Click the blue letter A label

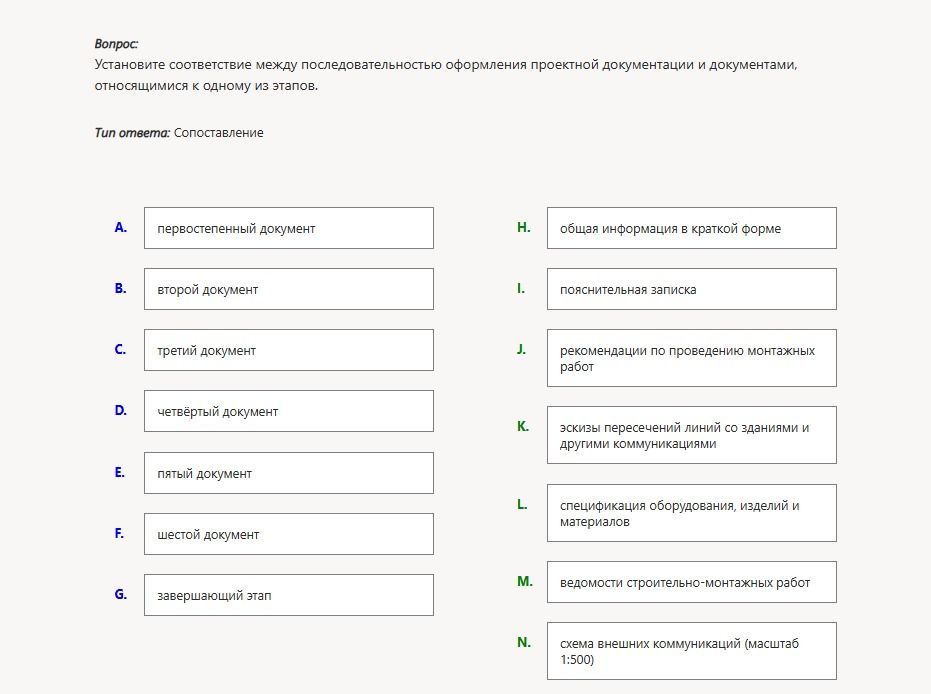pos(121,227)
